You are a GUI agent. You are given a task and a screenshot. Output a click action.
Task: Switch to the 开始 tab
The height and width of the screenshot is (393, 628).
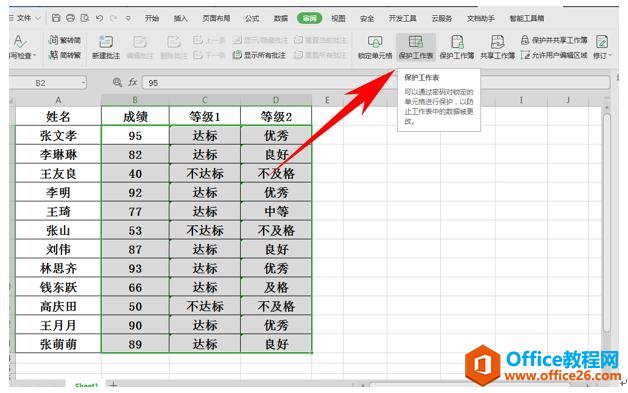pyautogui.click(x=152, y=18)
